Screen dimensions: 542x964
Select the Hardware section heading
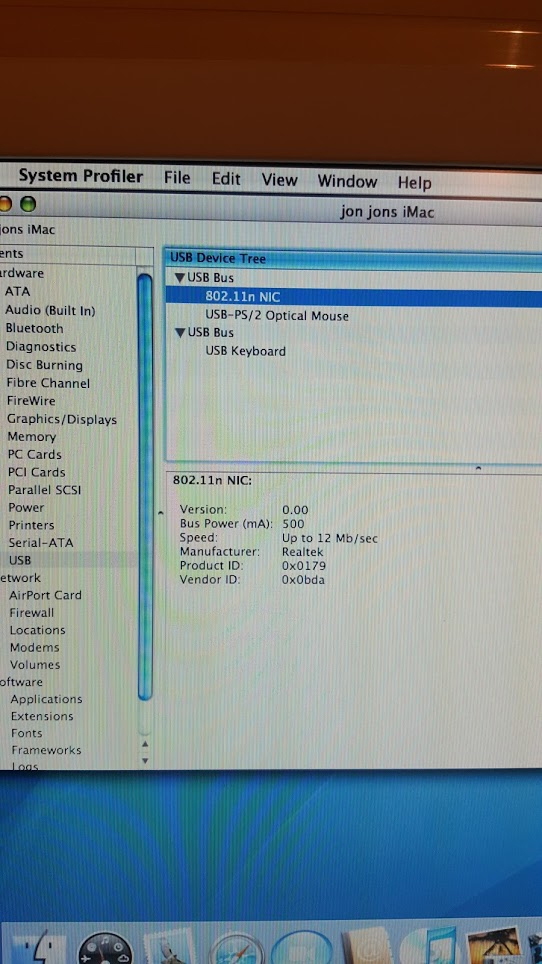click(22, 273)
